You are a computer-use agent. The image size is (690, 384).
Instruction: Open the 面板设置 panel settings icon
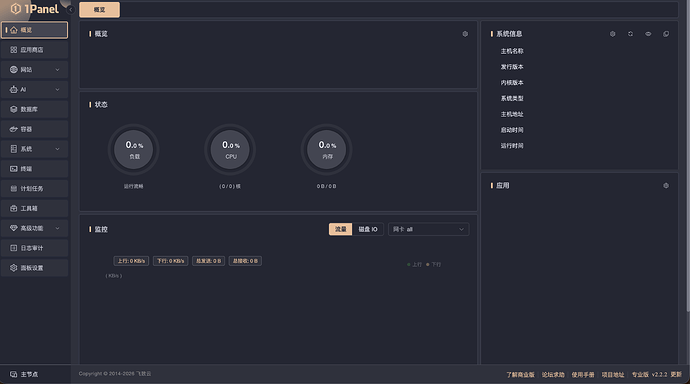pos(14,267)
